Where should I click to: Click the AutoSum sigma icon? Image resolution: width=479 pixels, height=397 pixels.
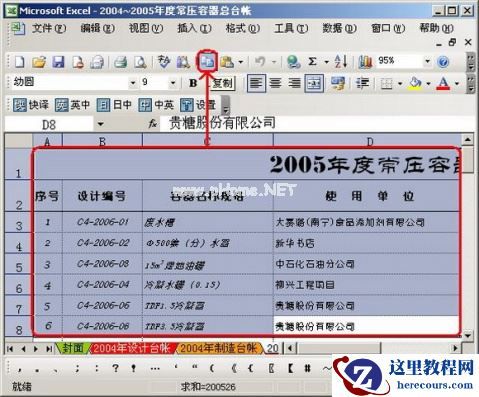point(312,62)
